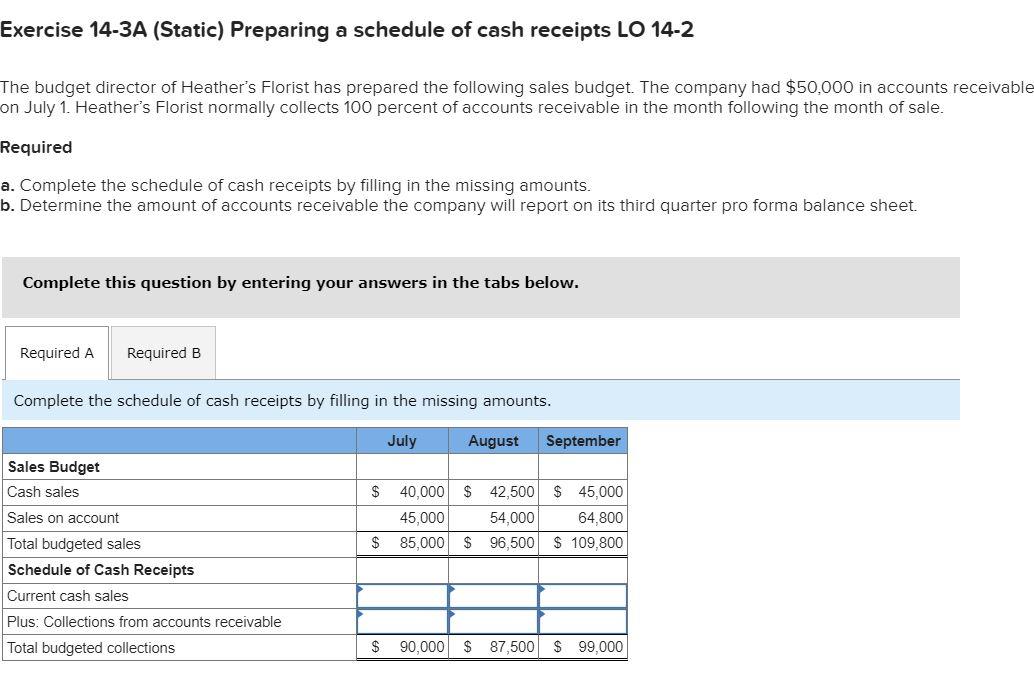1034x673 pixels.
Task: Click the 45,000 September cash sales value
Action: 600,492
